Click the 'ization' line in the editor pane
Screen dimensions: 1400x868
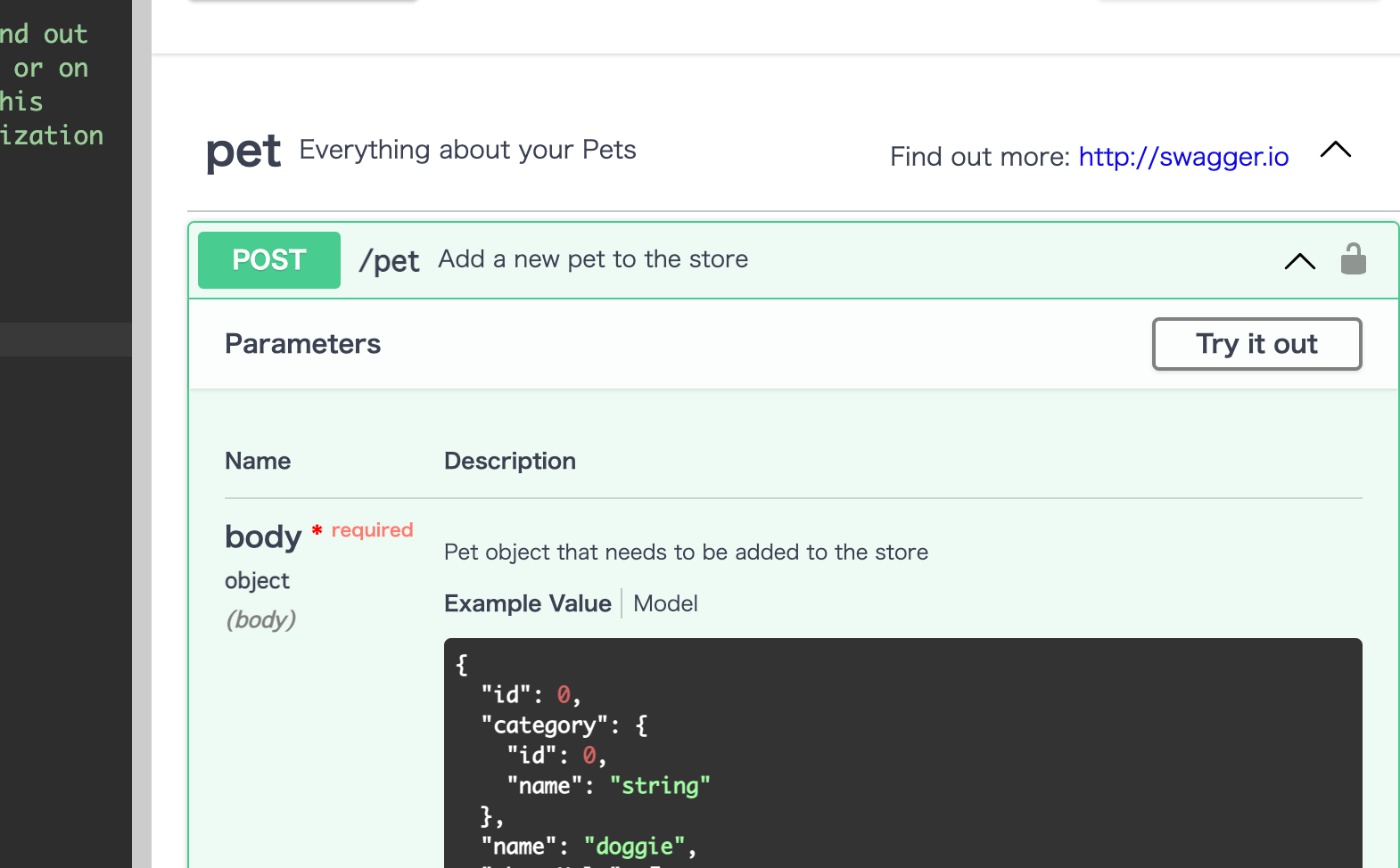click(52, 135)
